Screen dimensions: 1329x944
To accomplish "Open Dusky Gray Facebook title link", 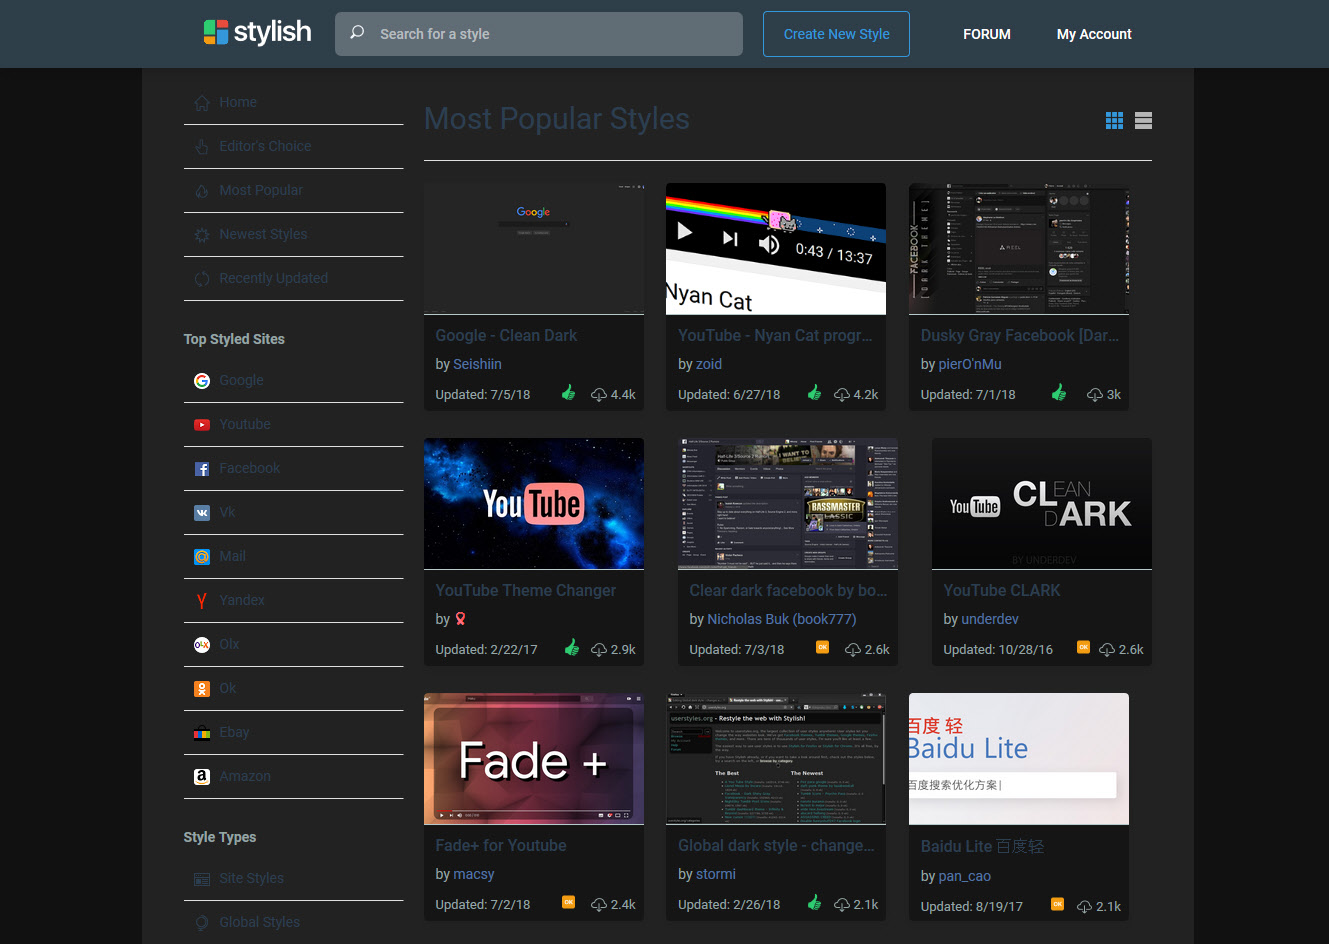I will point(1020,335).
